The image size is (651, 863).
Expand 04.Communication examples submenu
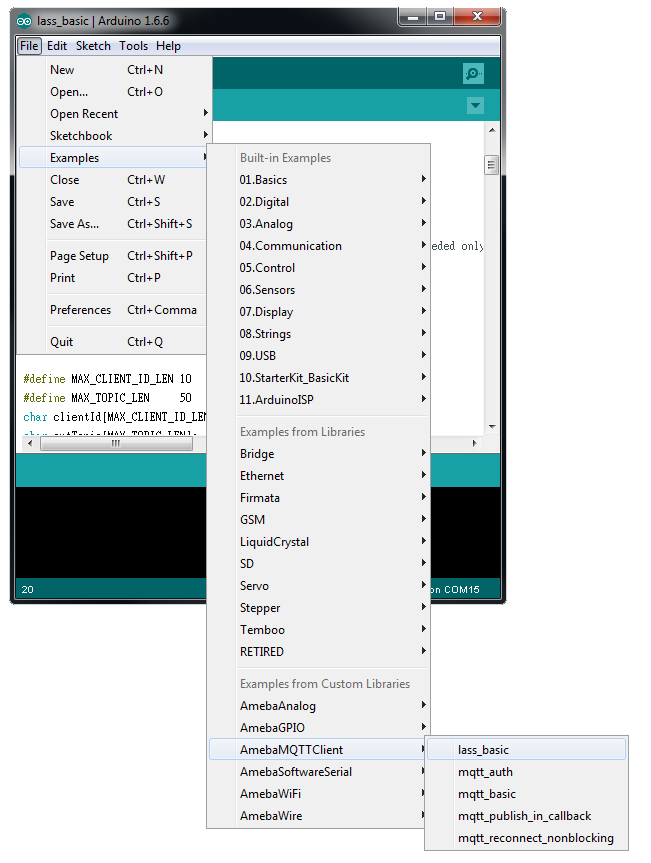(x=319, y=246)
